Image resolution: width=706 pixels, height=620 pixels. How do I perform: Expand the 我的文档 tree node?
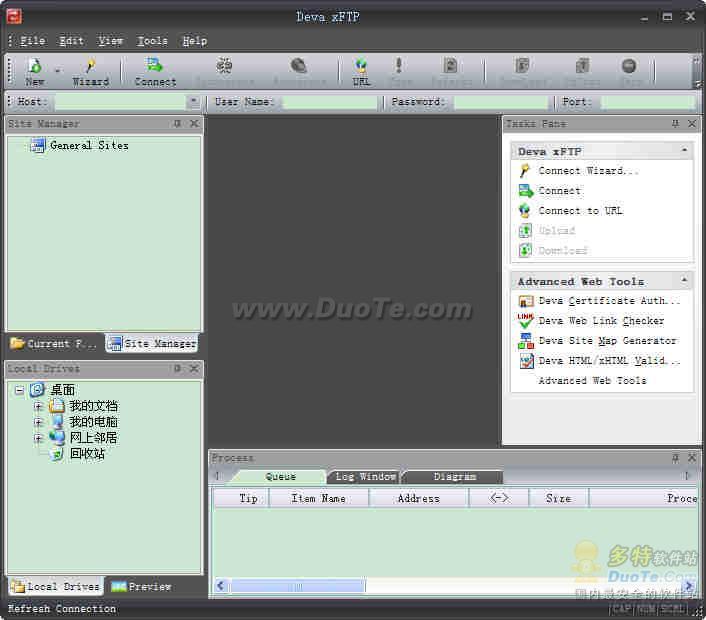tap(39, 406)
